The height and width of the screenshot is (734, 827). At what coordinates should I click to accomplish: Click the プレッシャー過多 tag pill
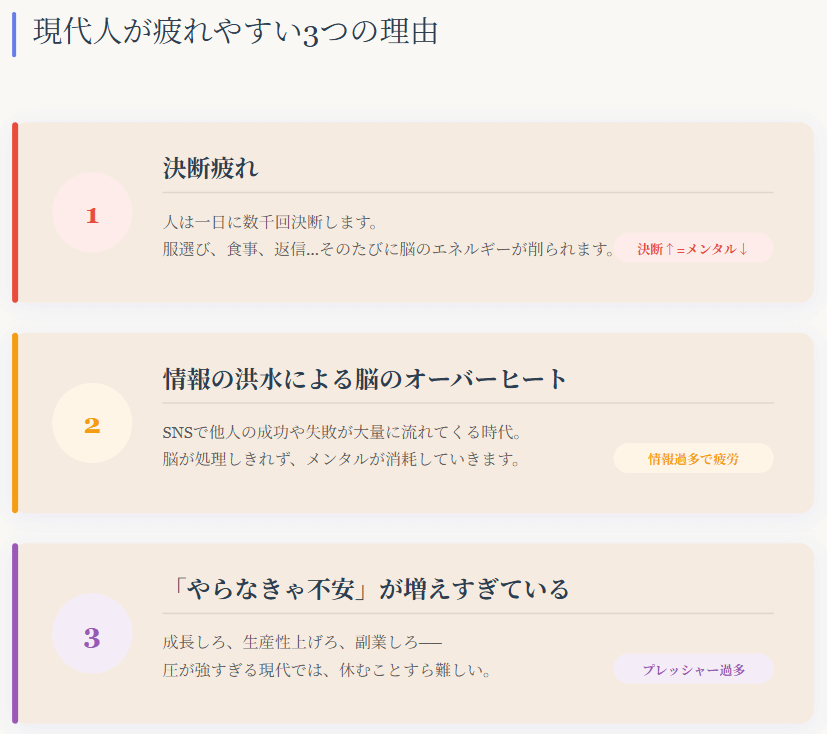693,669
